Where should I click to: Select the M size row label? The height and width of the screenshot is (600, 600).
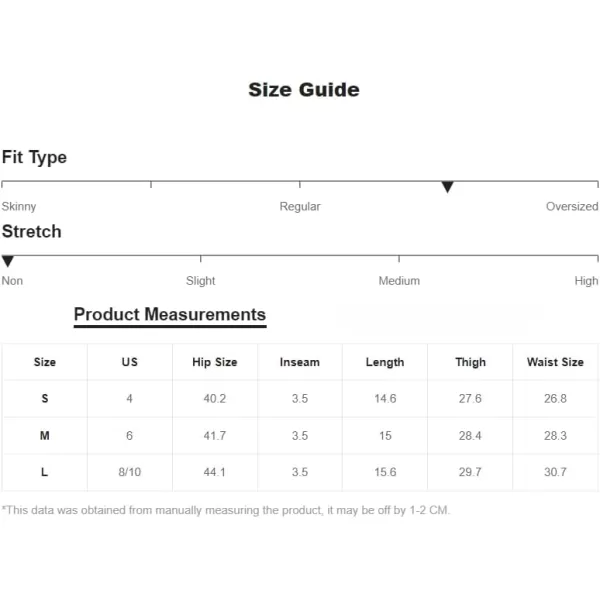(x=45, y=435)
